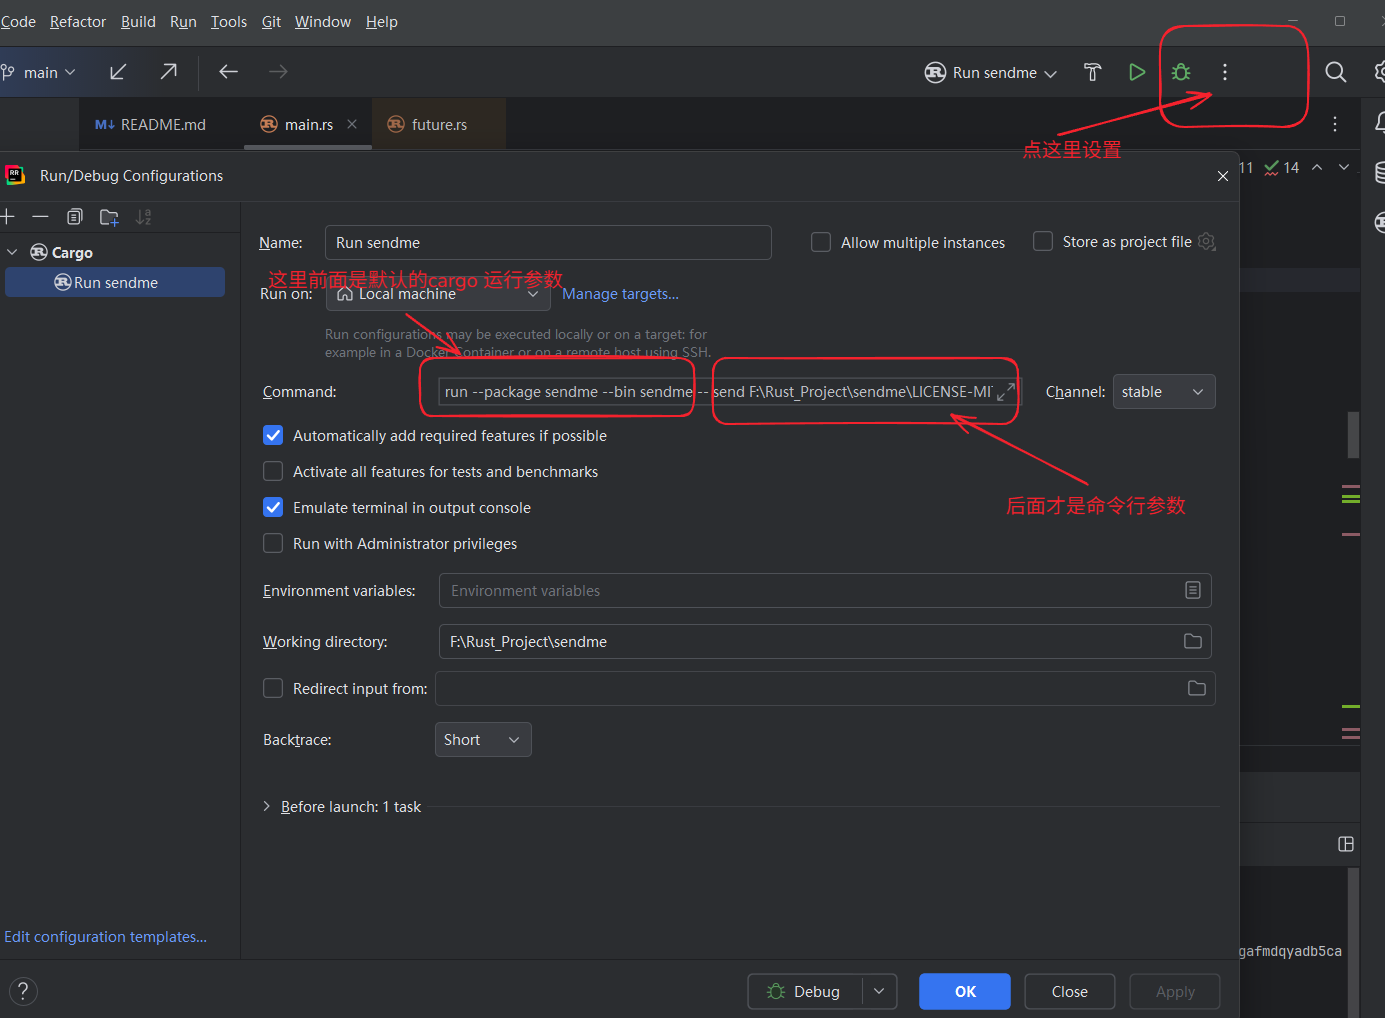Click the gear next to Store as project file
1385x1018 pixels.
click(1207, 242)
